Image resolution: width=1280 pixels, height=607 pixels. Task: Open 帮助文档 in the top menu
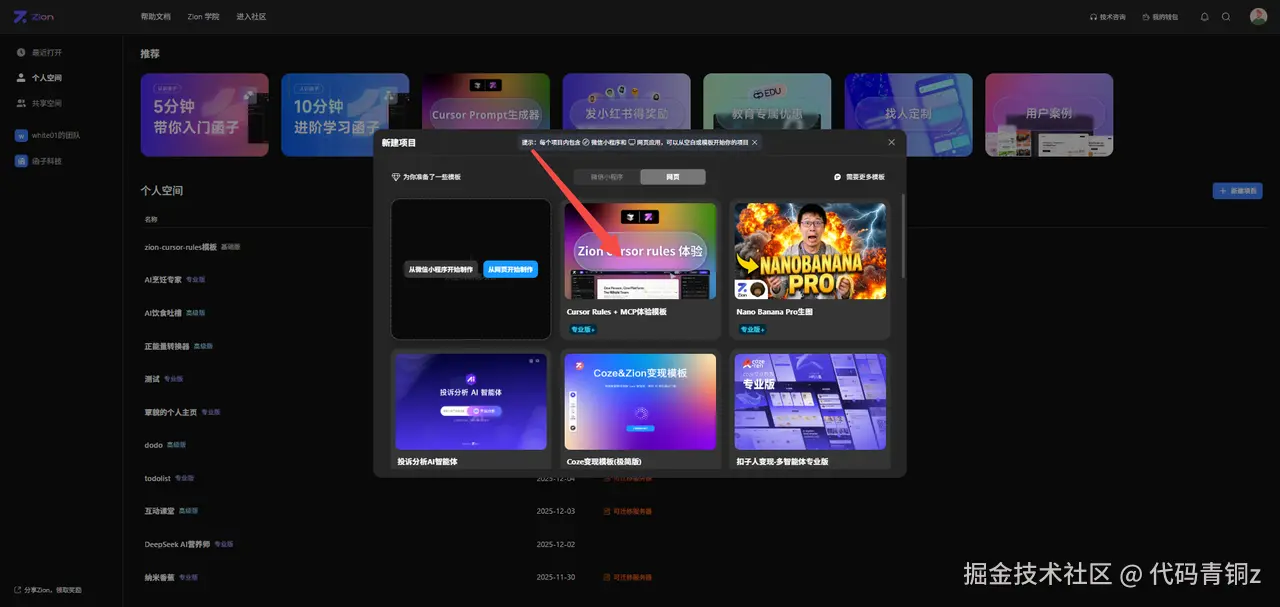pos(156,17)
